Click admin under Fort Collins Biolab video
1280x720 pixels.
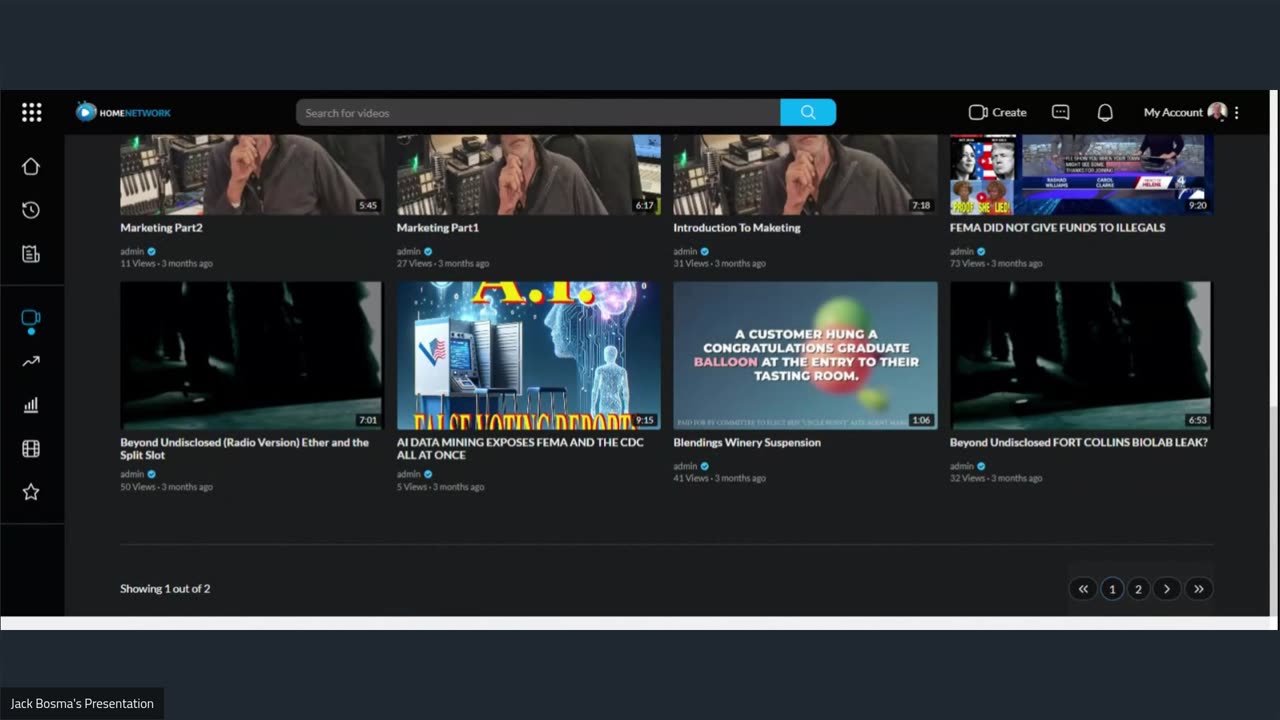tap(961, 466)
